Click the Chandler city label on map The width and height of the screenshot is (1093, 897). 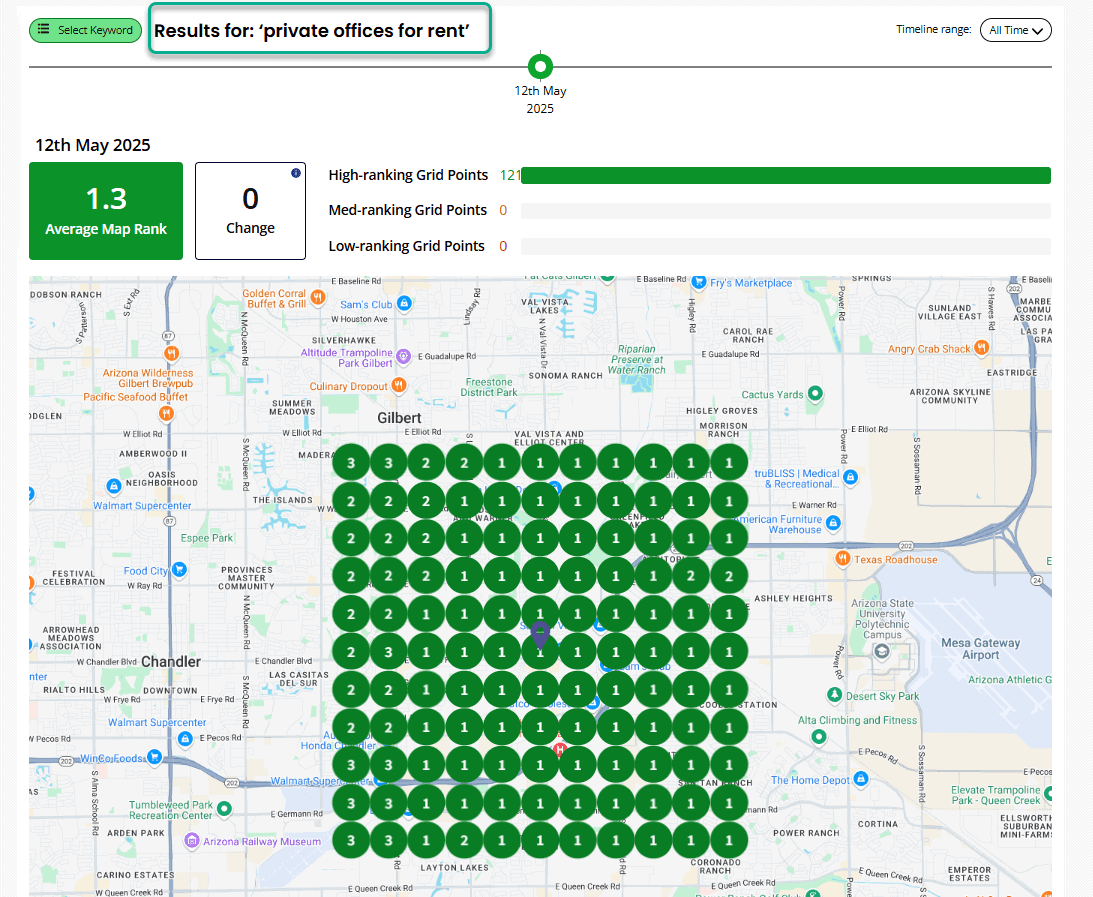pos(171,661)
